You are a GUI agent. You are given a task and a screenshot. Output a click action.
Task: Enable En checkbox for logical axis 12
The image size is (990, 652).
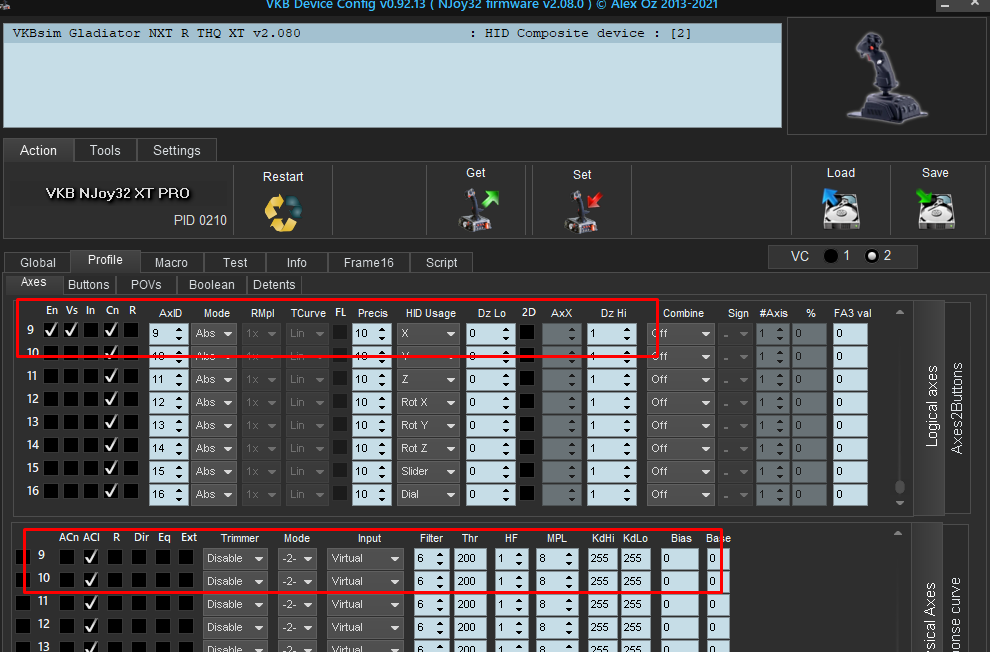point(51,399)
